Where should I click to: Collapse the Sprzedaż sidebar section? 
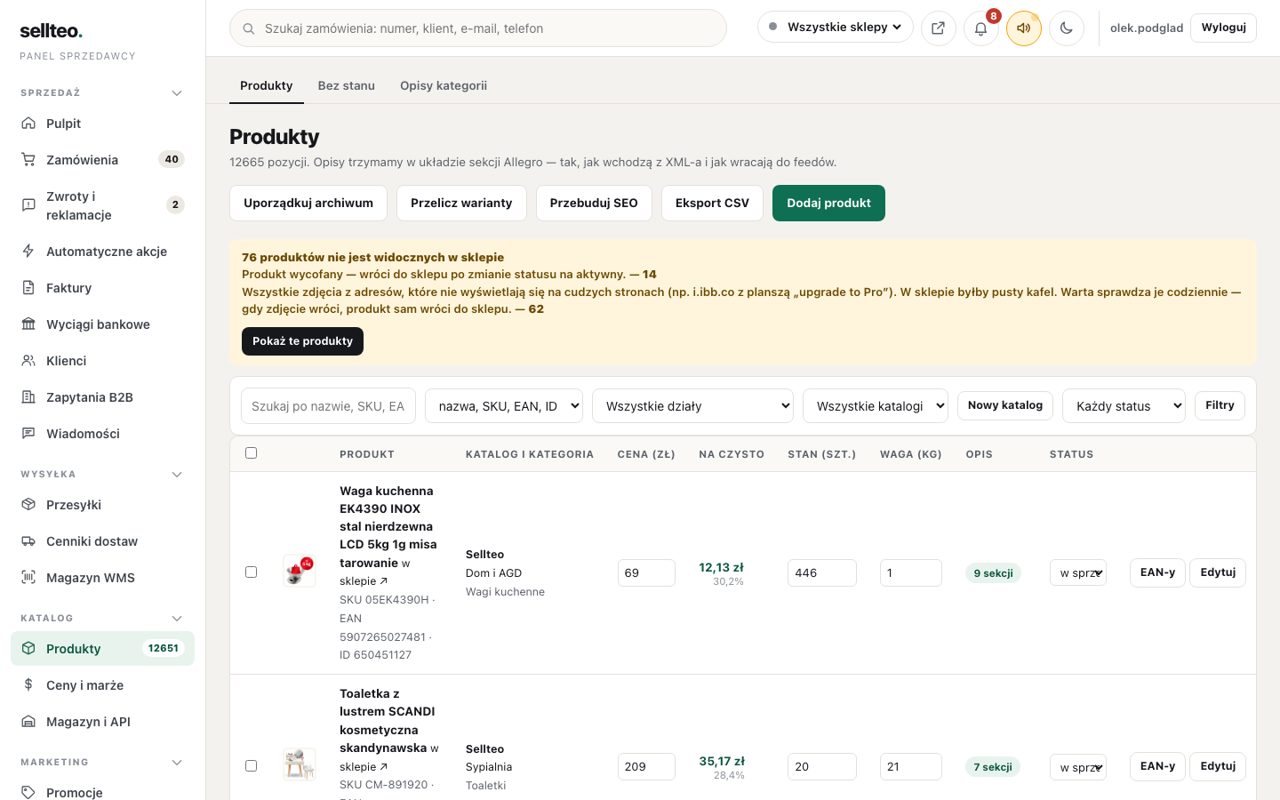point(177,93)
